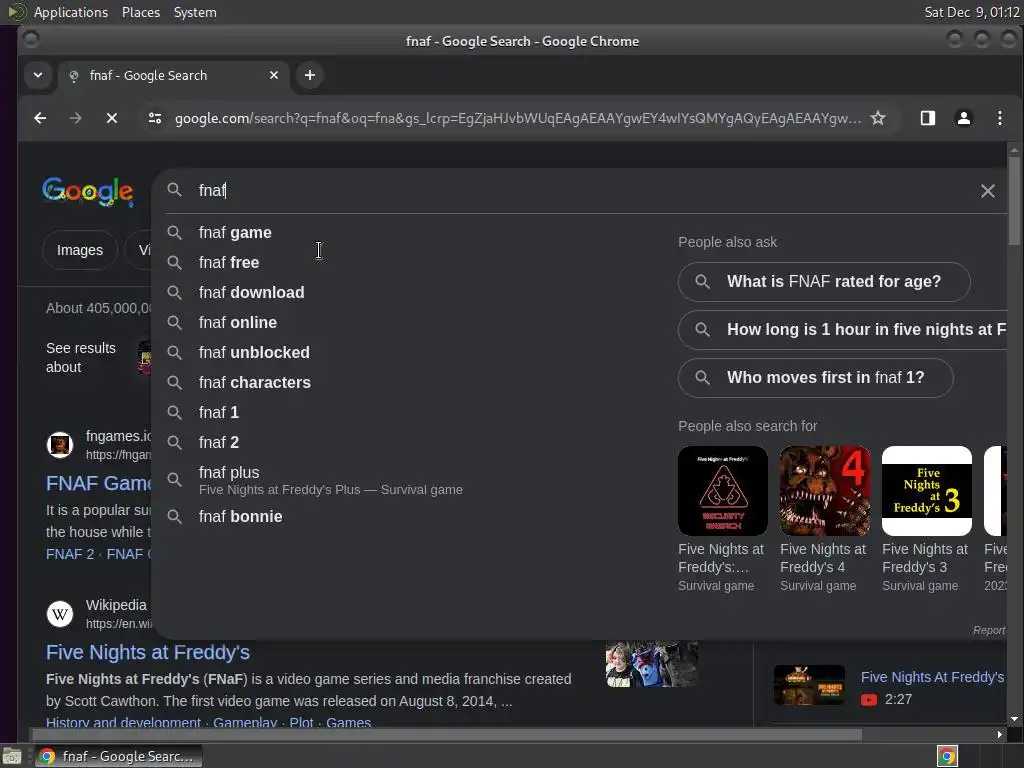Click the 'FNAF 2' sublink under fngames
1024x768 pixels.
click(x=70, y=554)
